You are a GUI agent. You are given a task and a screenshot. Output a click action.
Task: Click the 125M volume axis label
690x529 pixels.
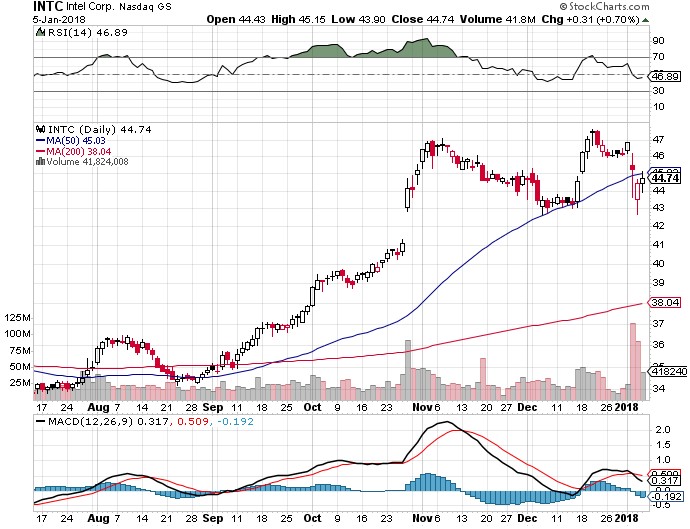pyautogui.click(x=18, y=318)
